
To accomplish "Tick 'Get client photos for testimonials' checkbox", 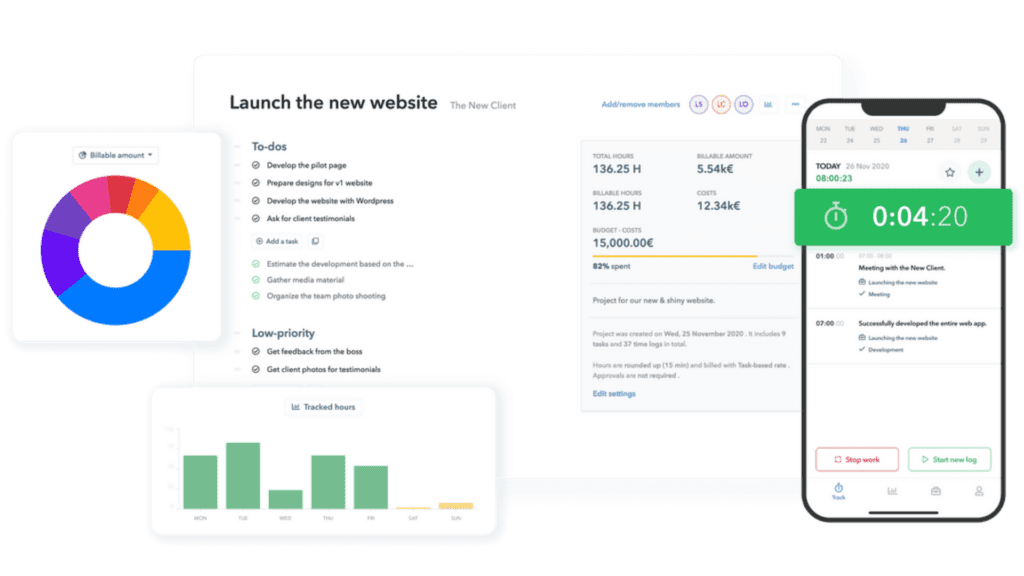I will (x=256, y=369).
